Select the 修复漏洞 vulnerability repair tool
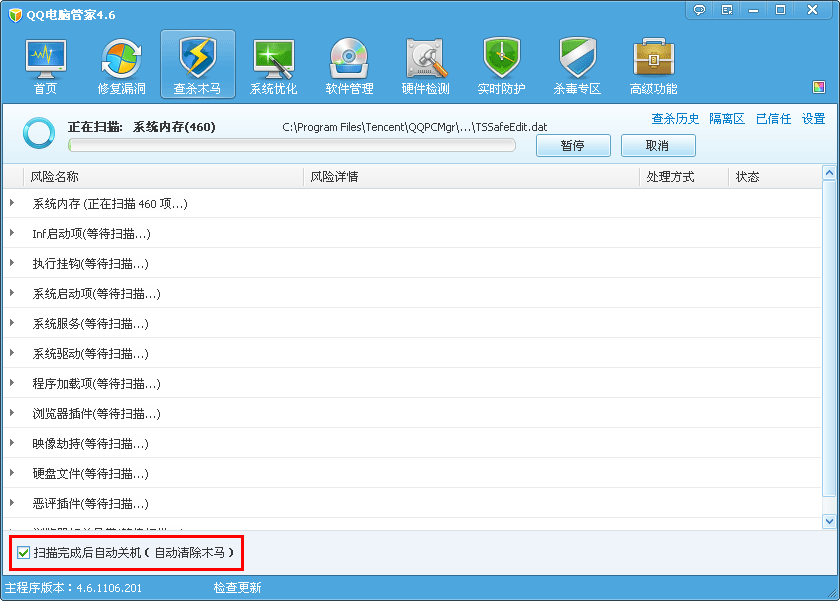This screenshot has height=601, width=840. (x=120, y=63)
